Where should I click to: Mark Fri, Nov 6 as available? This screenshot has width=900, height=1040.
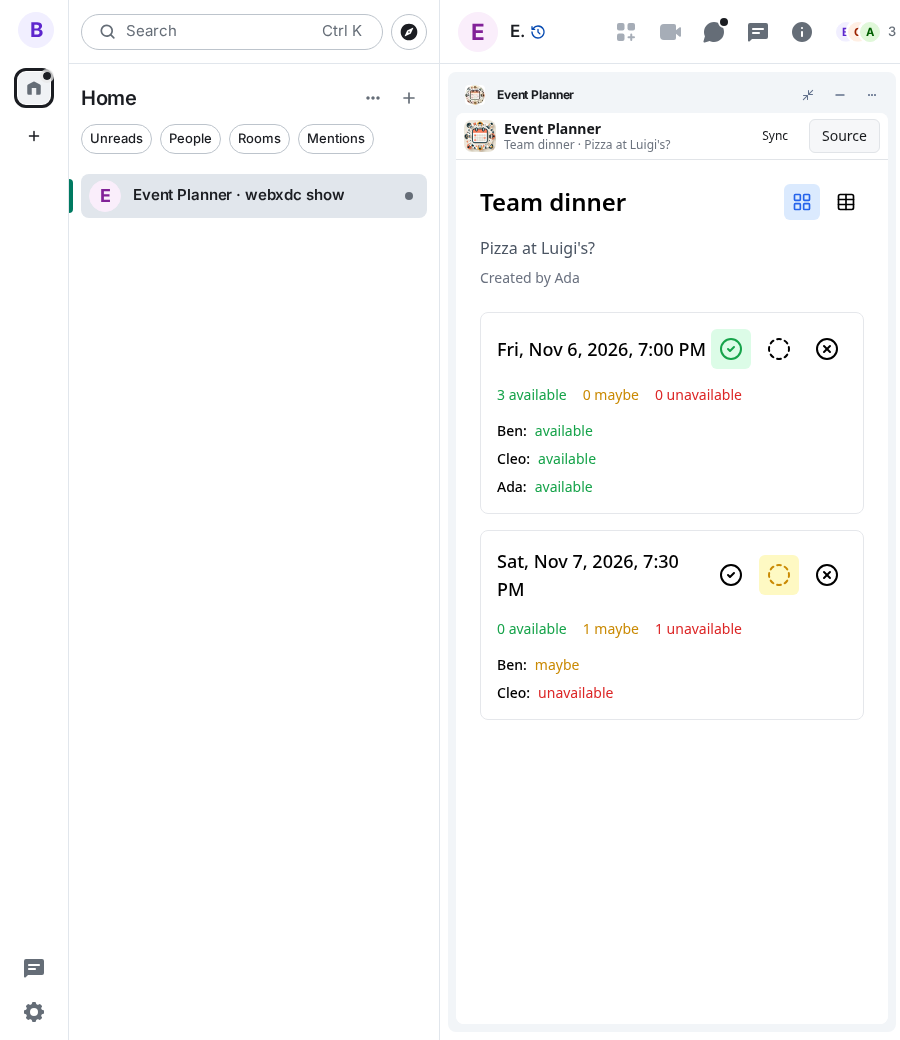(x=731, y=349)
